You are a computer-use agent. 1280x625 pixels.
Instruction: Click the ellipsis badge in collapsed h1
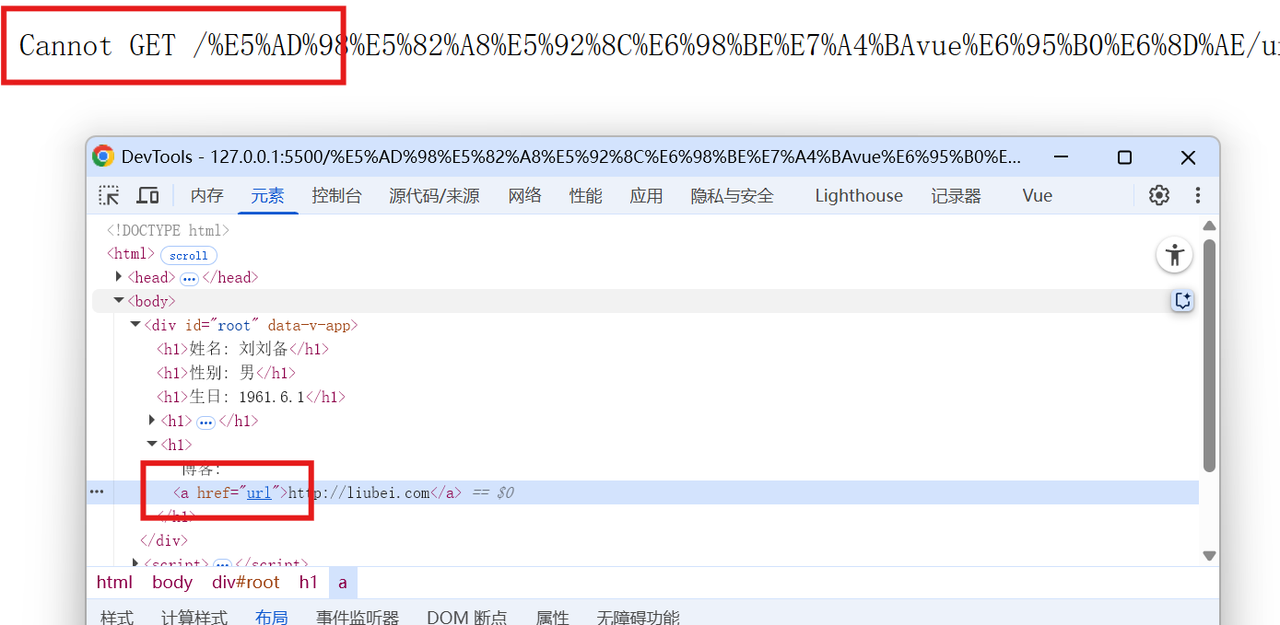(x=206, y=422)
